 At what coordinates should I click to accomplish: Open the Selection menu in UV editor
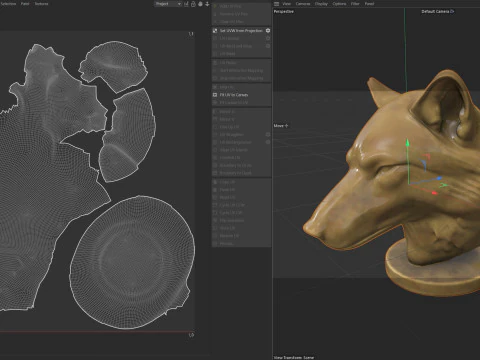(8, 4)
